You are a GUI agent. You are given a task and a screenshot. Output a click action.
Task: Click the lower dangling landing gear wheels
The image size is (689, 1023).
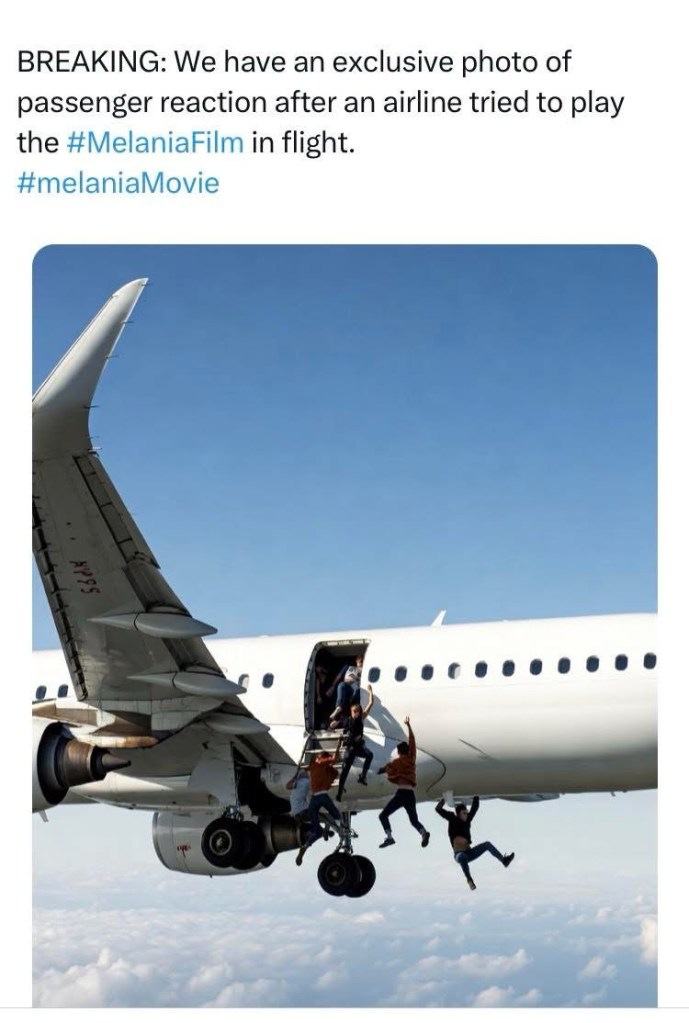point(346,874)
